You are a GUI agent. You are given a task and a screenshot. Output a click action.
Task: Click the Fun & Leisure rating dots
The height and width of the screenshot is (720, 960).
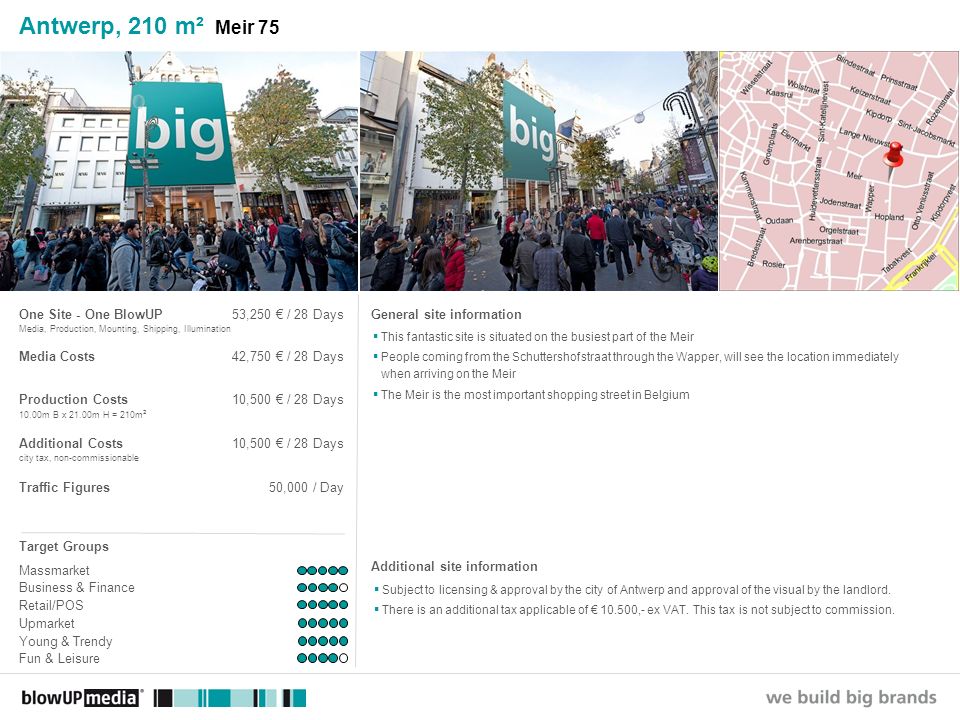(323, 658)
